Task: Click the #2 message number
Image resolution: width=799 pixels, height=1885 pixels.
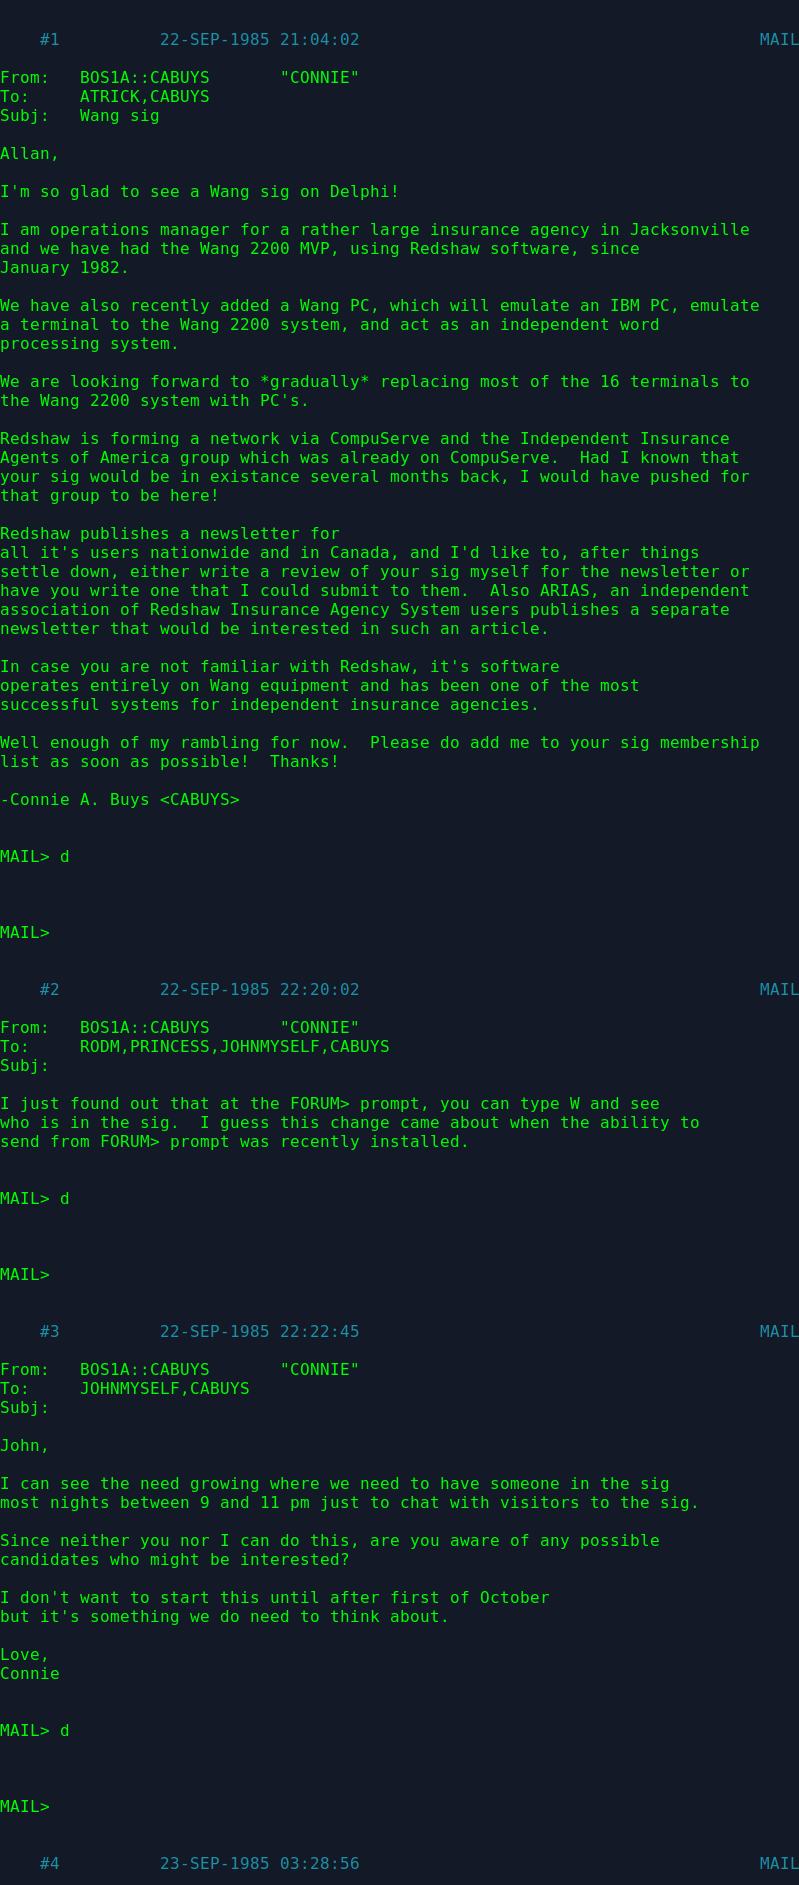Action: (x=50, y=990)
